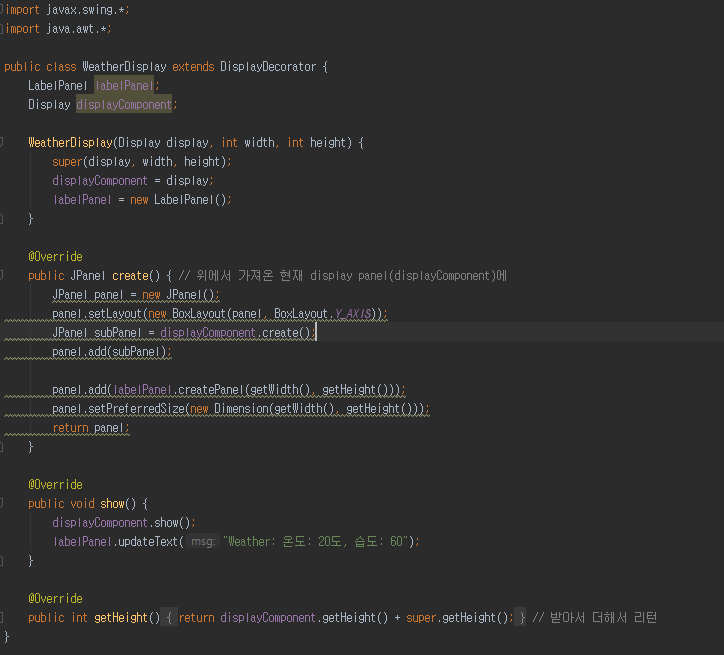
Task: Click 'super.getHeight()' in return statement
Action: 457,618
